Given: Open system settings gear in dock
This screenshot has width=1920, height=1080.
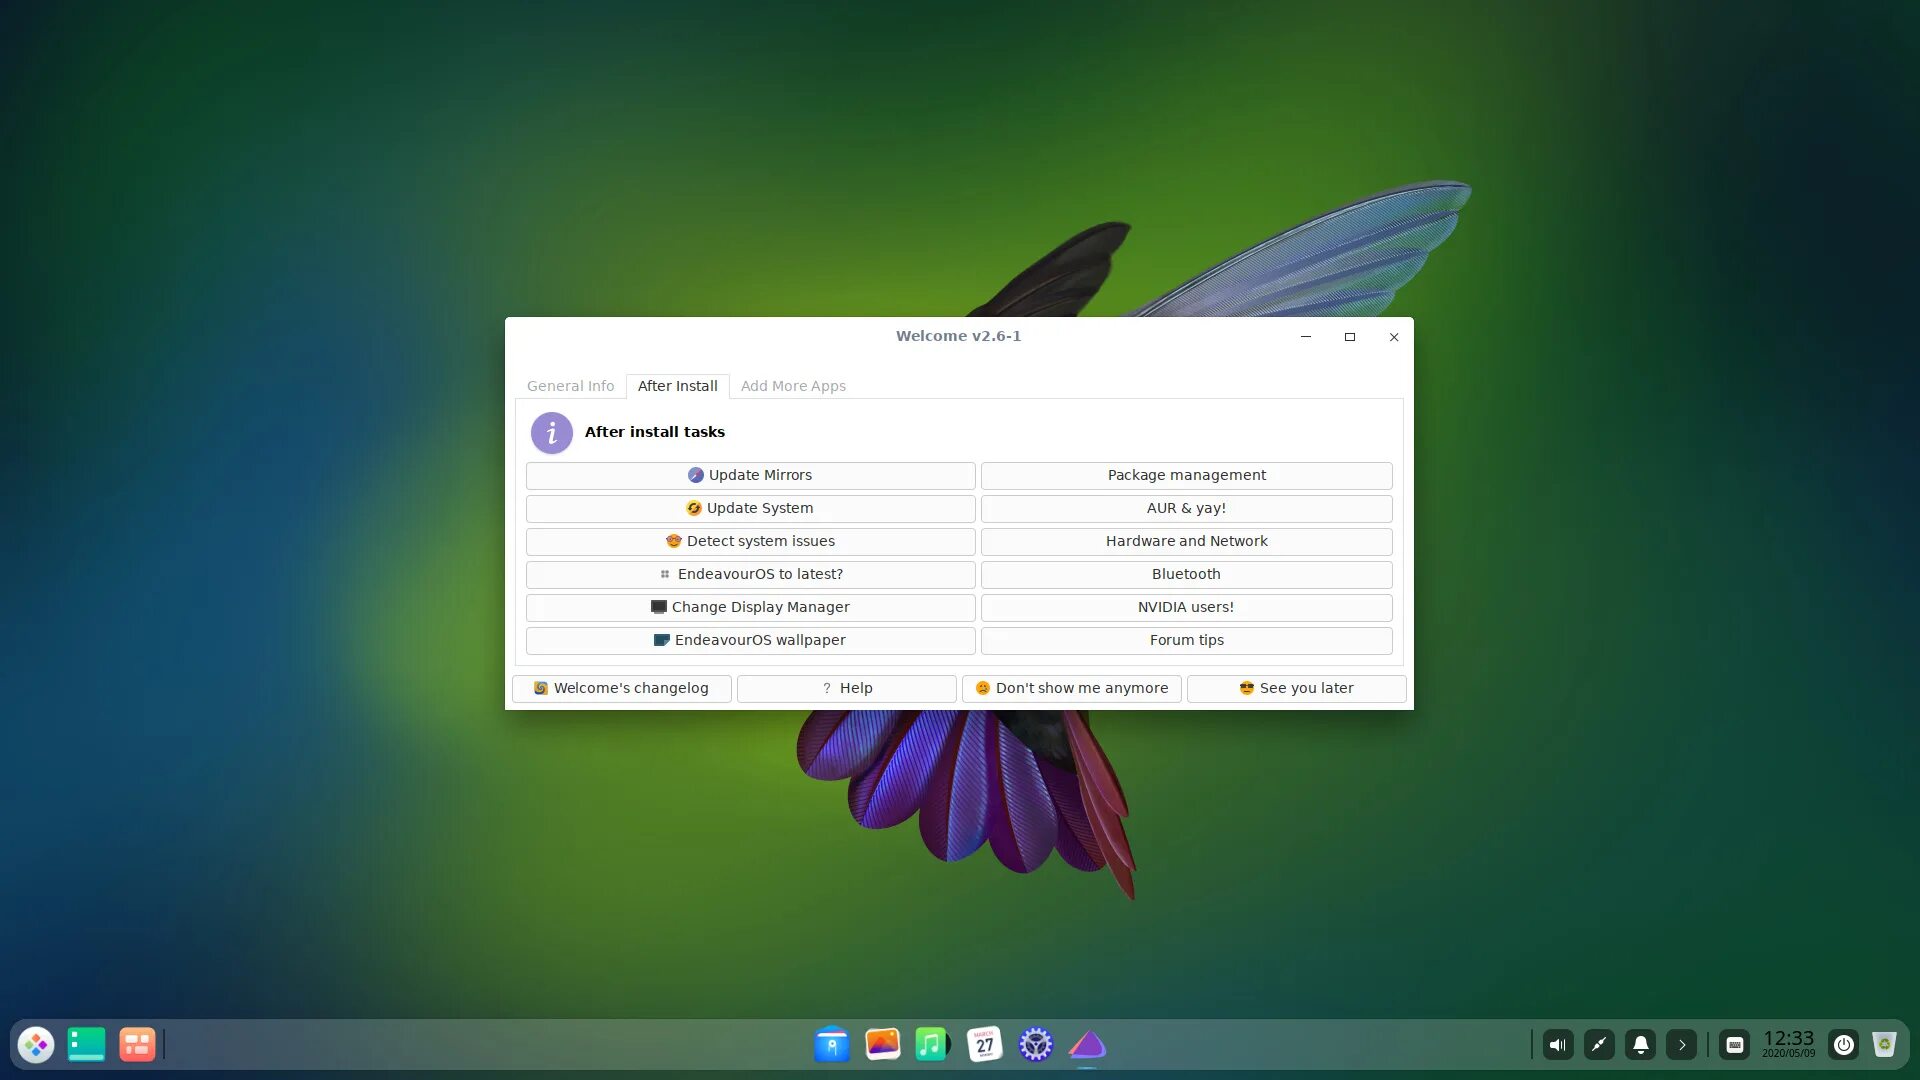Looking at the screenshot, I should point(1035,1045).
